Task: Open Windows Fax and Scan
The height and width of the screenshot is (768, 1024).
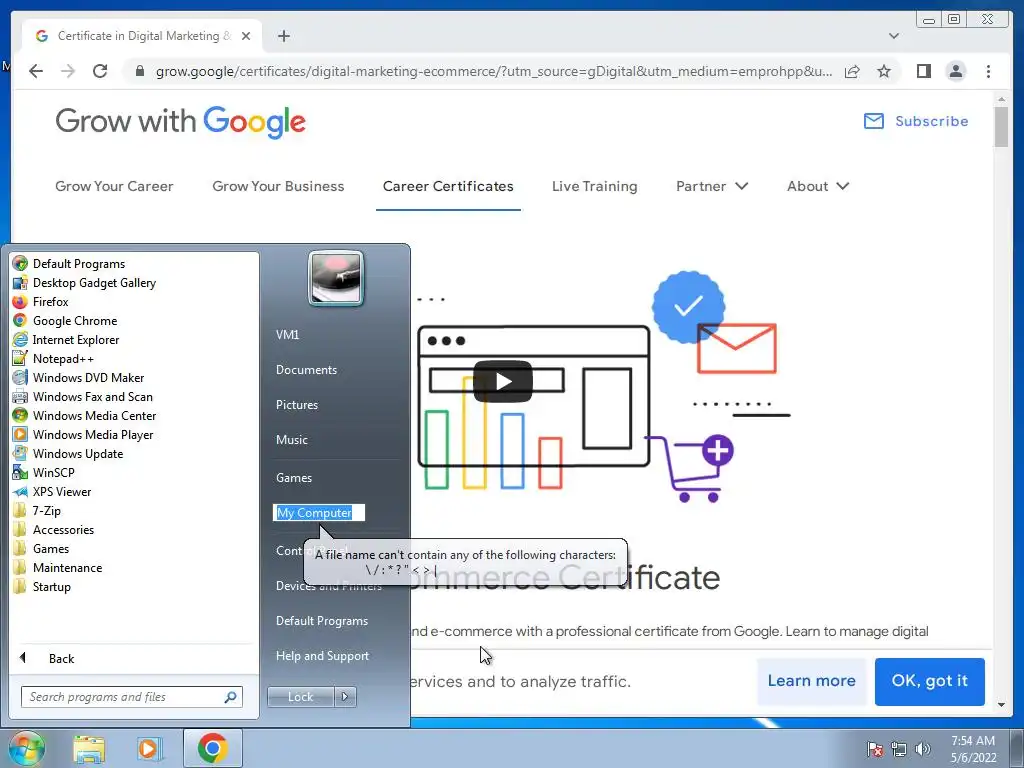Action: pyautogui.click(x=82, y=396)
